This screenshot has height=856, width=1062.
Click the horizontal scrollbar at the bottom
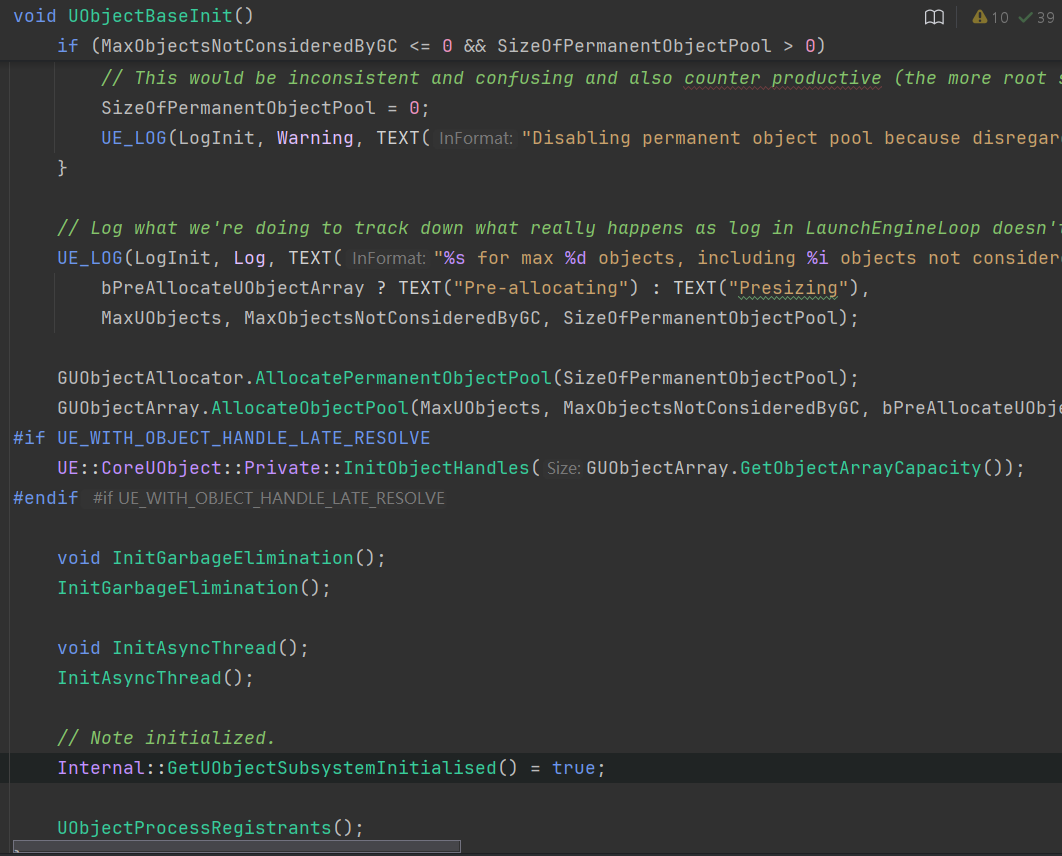237,847
